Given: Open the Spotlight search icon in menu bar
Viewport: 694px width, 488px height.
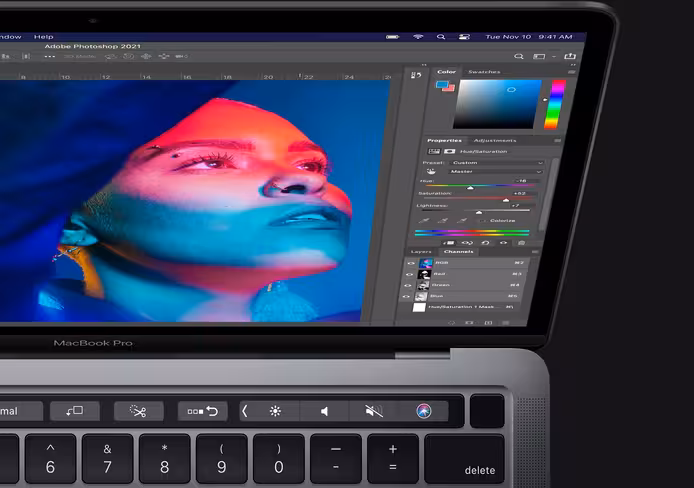Looking at the screenshot, I should point(441,37).
